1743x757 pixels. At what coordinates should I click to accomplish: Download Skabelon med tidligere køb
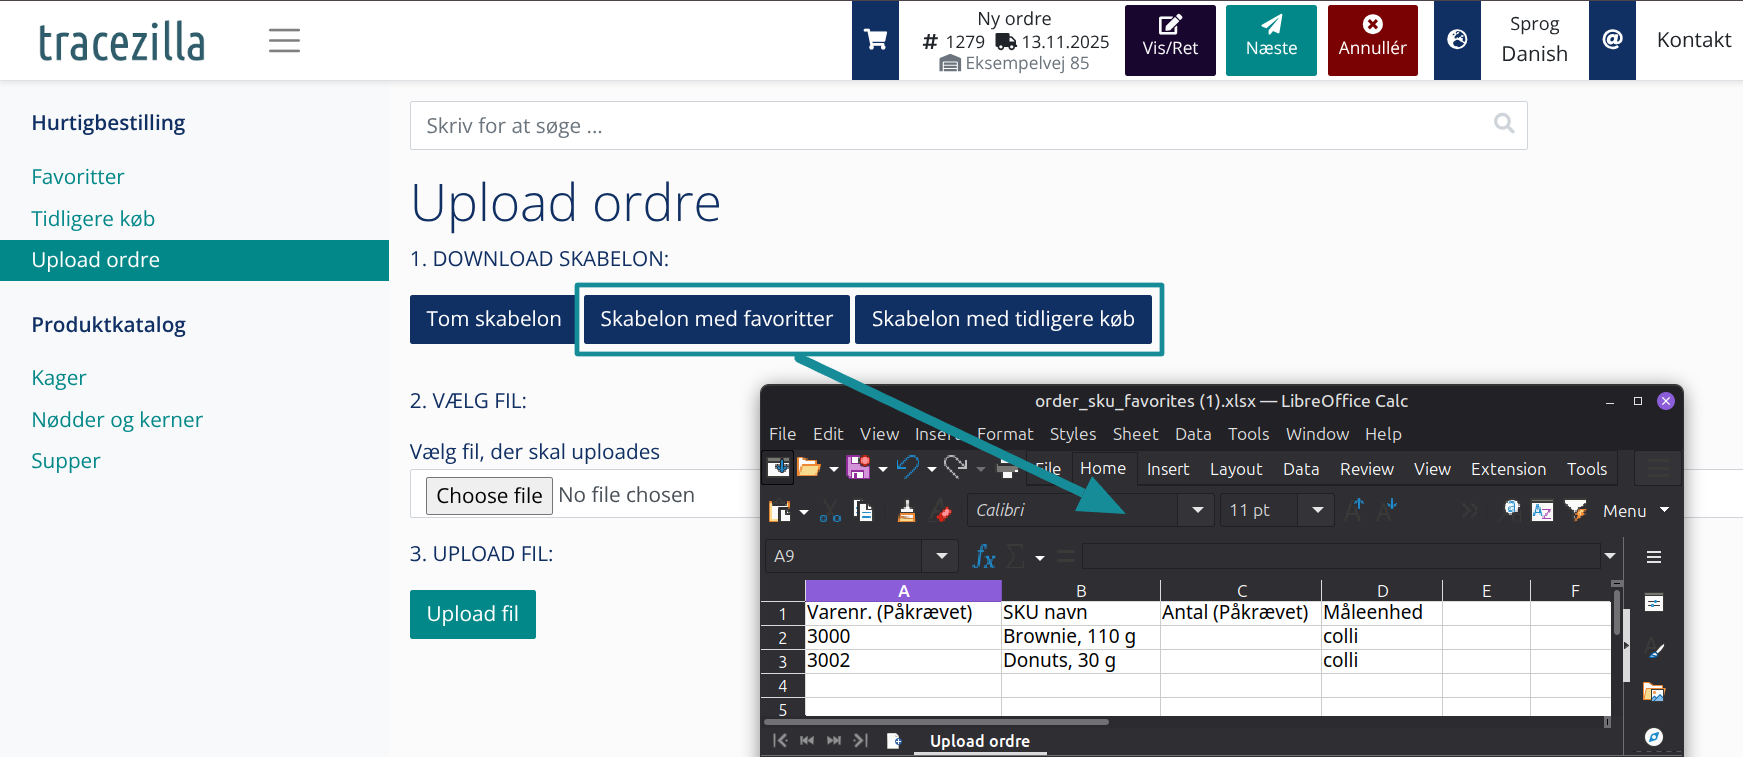[1003, 319]
